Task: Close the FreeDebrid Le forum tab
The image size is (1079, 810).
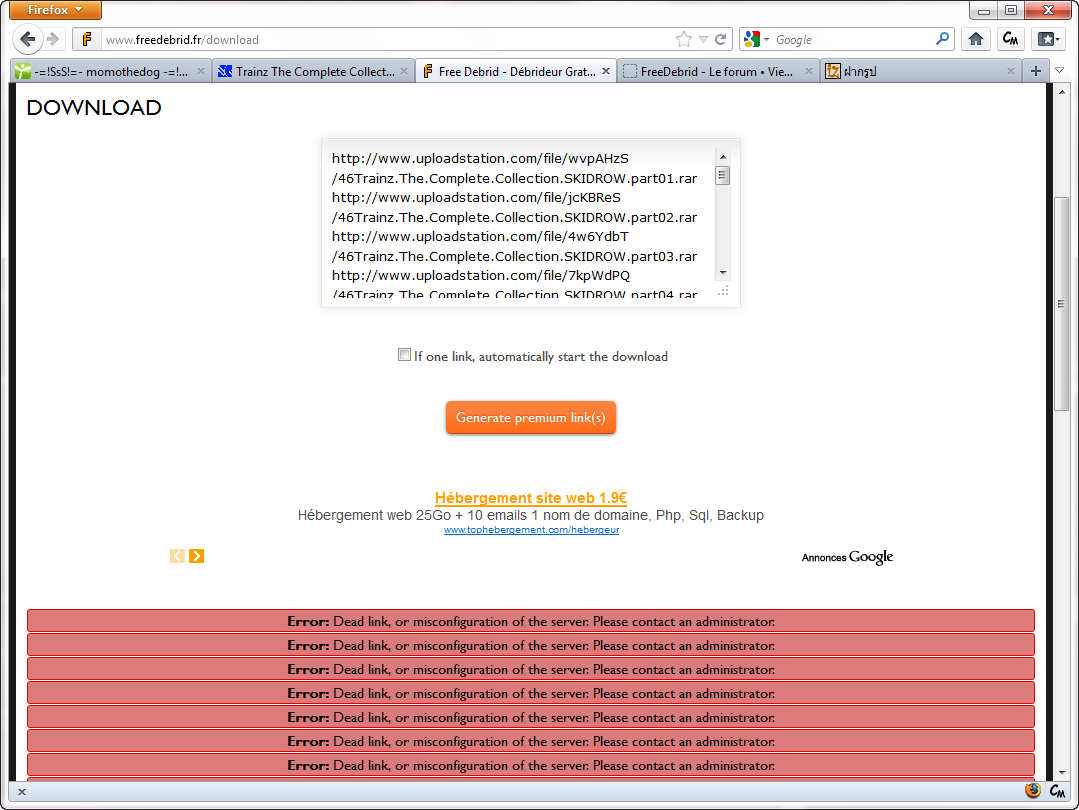Action: [809, 71]
